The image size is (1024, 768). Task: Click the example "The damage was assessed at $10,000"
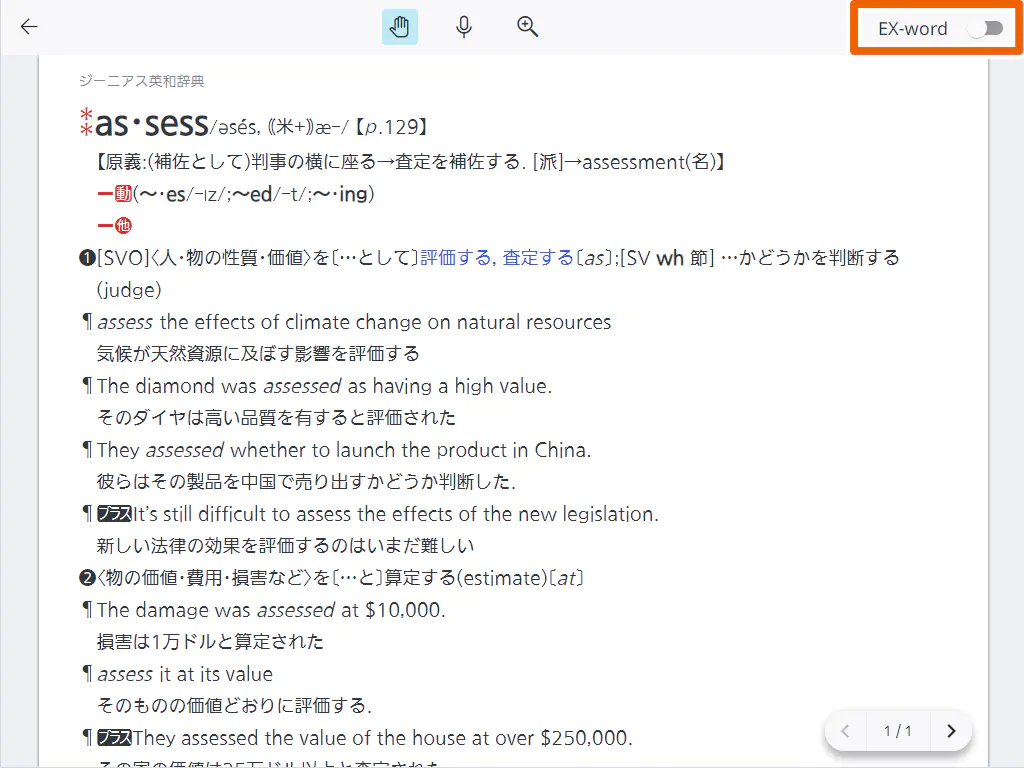[x=271, y=610]
